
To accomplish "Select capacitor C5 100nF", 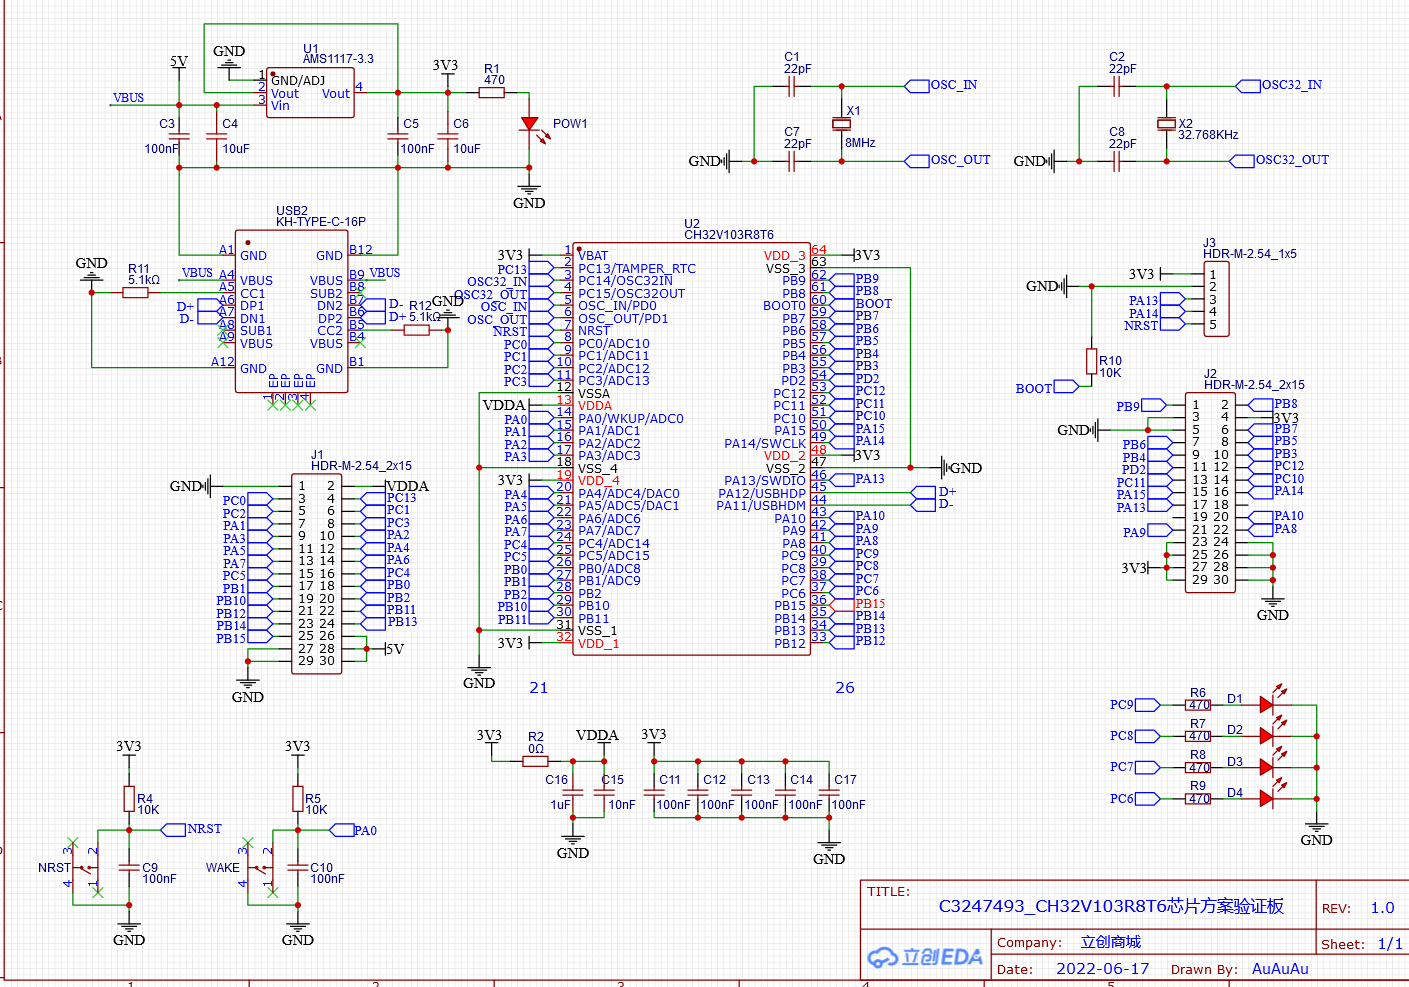I will pyautogui.click(x=398, y=136).
